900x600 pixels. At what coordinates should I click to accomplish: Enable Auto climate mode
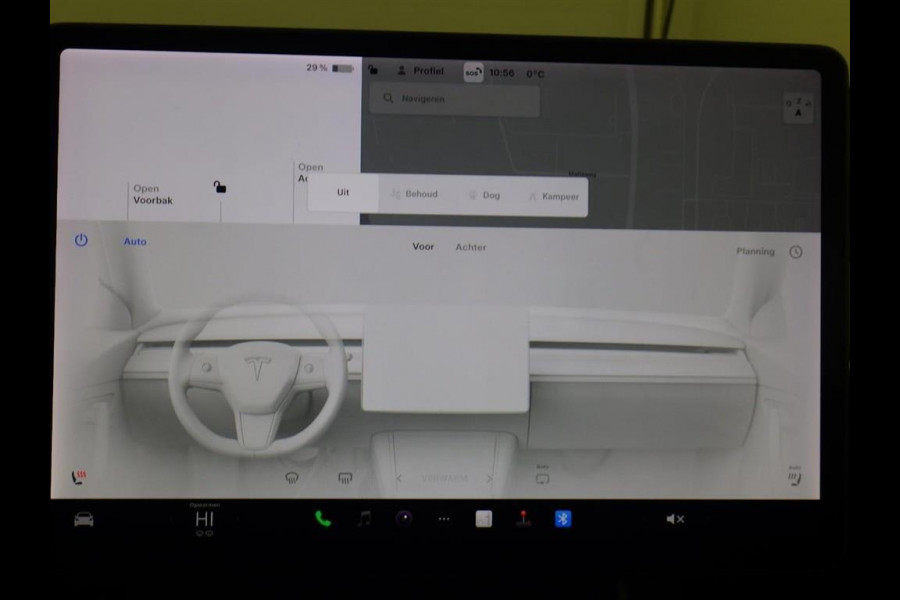point(134,241)
